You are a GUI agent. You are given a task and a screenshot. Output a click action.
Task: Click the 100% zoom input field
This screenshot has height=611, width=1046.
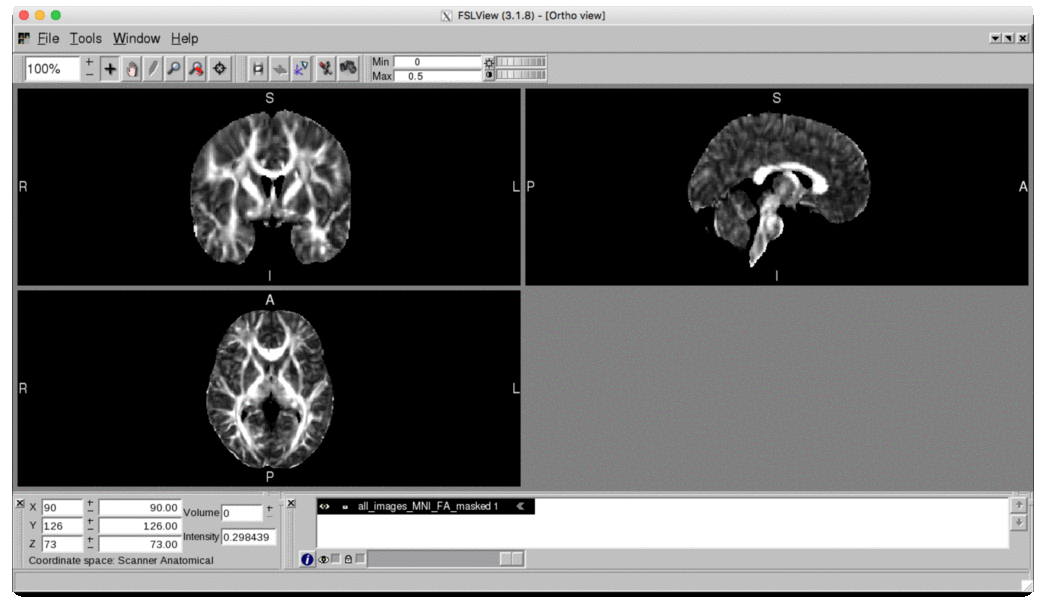(53, 69)
